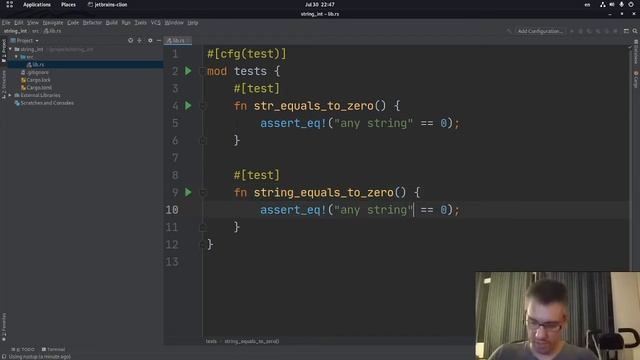
Task: Open the Database side tool window
Action: [636, 52]
